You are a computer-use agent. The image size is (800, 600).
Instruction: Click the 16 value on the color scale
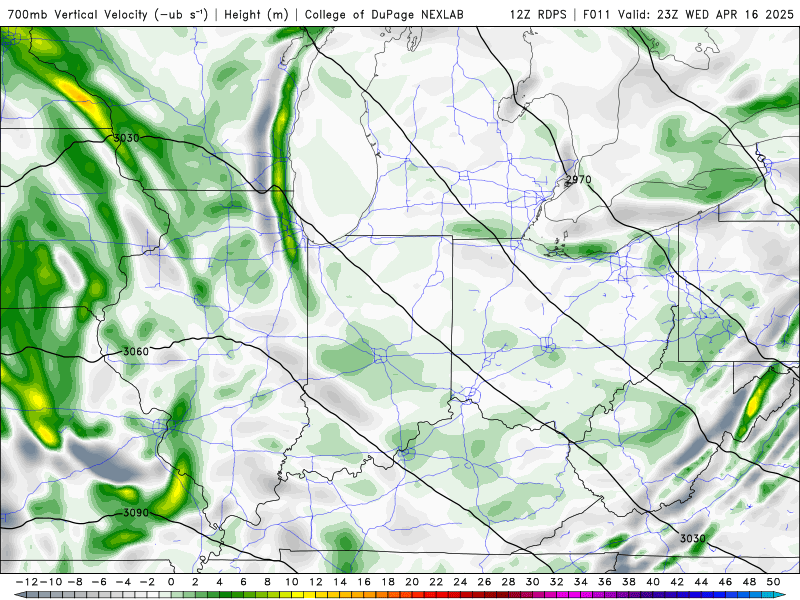click(364, 582)
